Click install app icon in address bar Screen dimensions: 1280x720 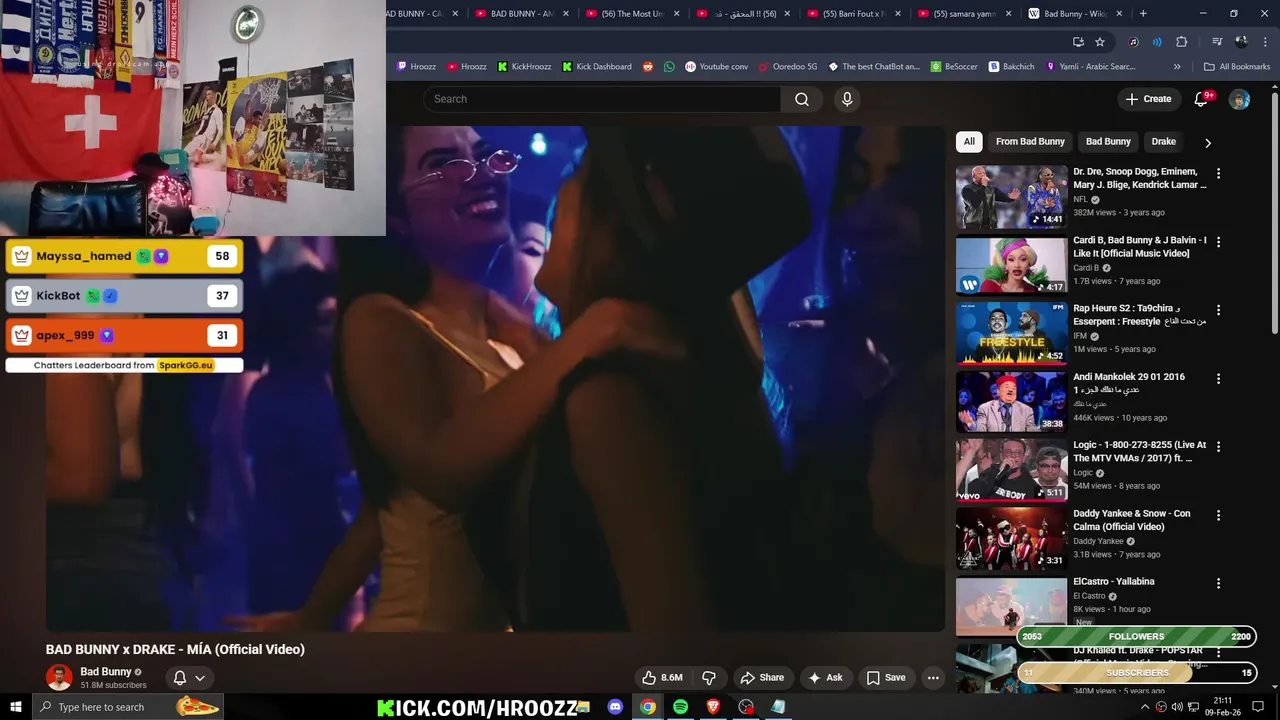(1078, 42)
